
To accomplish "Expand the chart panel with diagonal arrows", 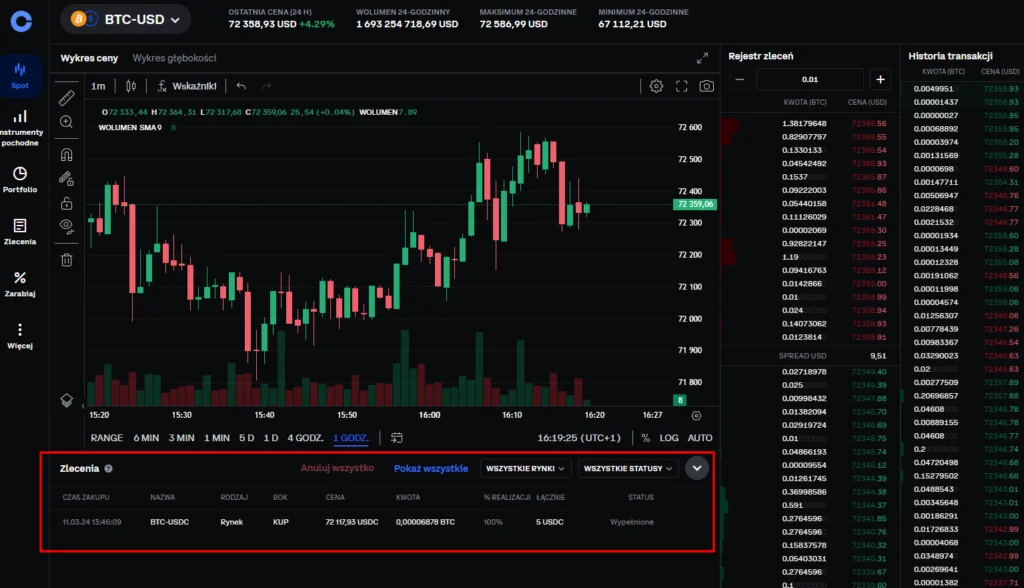I will tap(702, 58).
